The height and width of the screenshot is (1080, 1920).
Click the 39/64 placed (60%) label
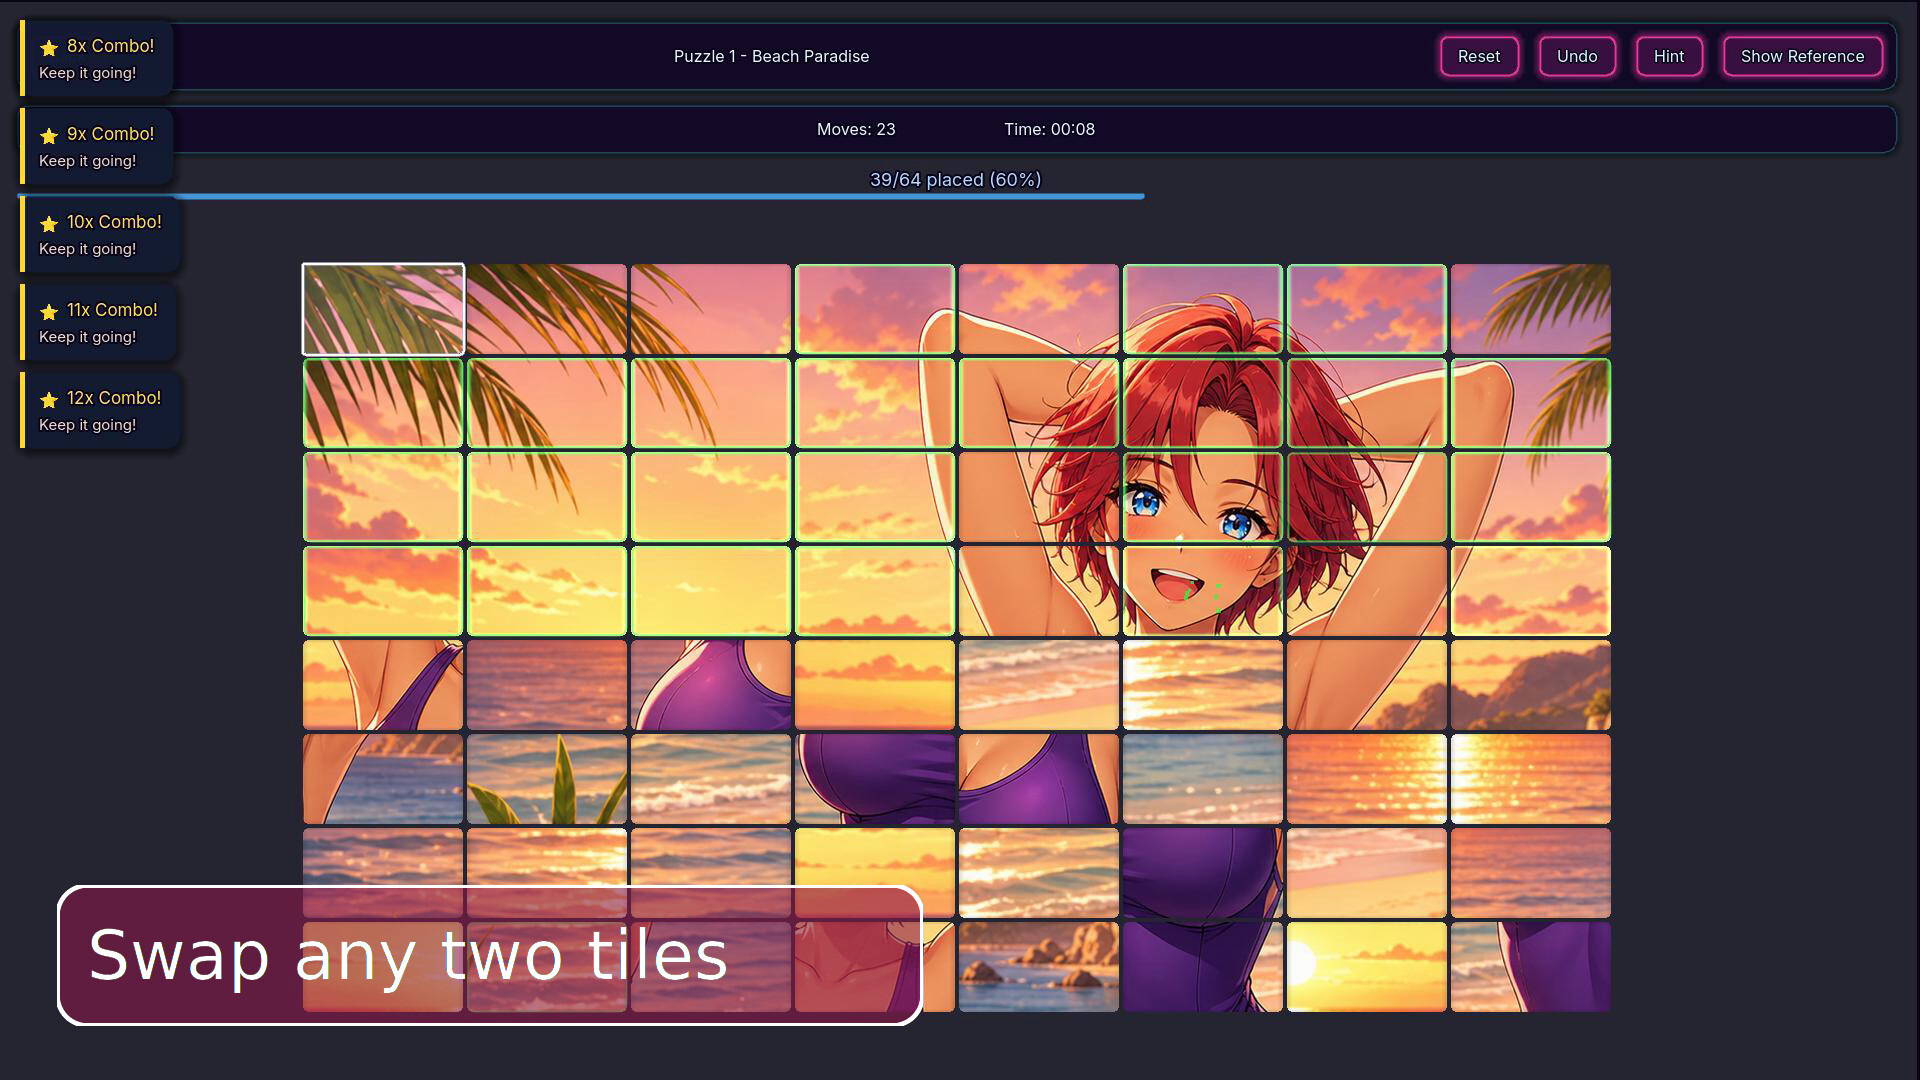pyautogui.click(x=955, y=179)
